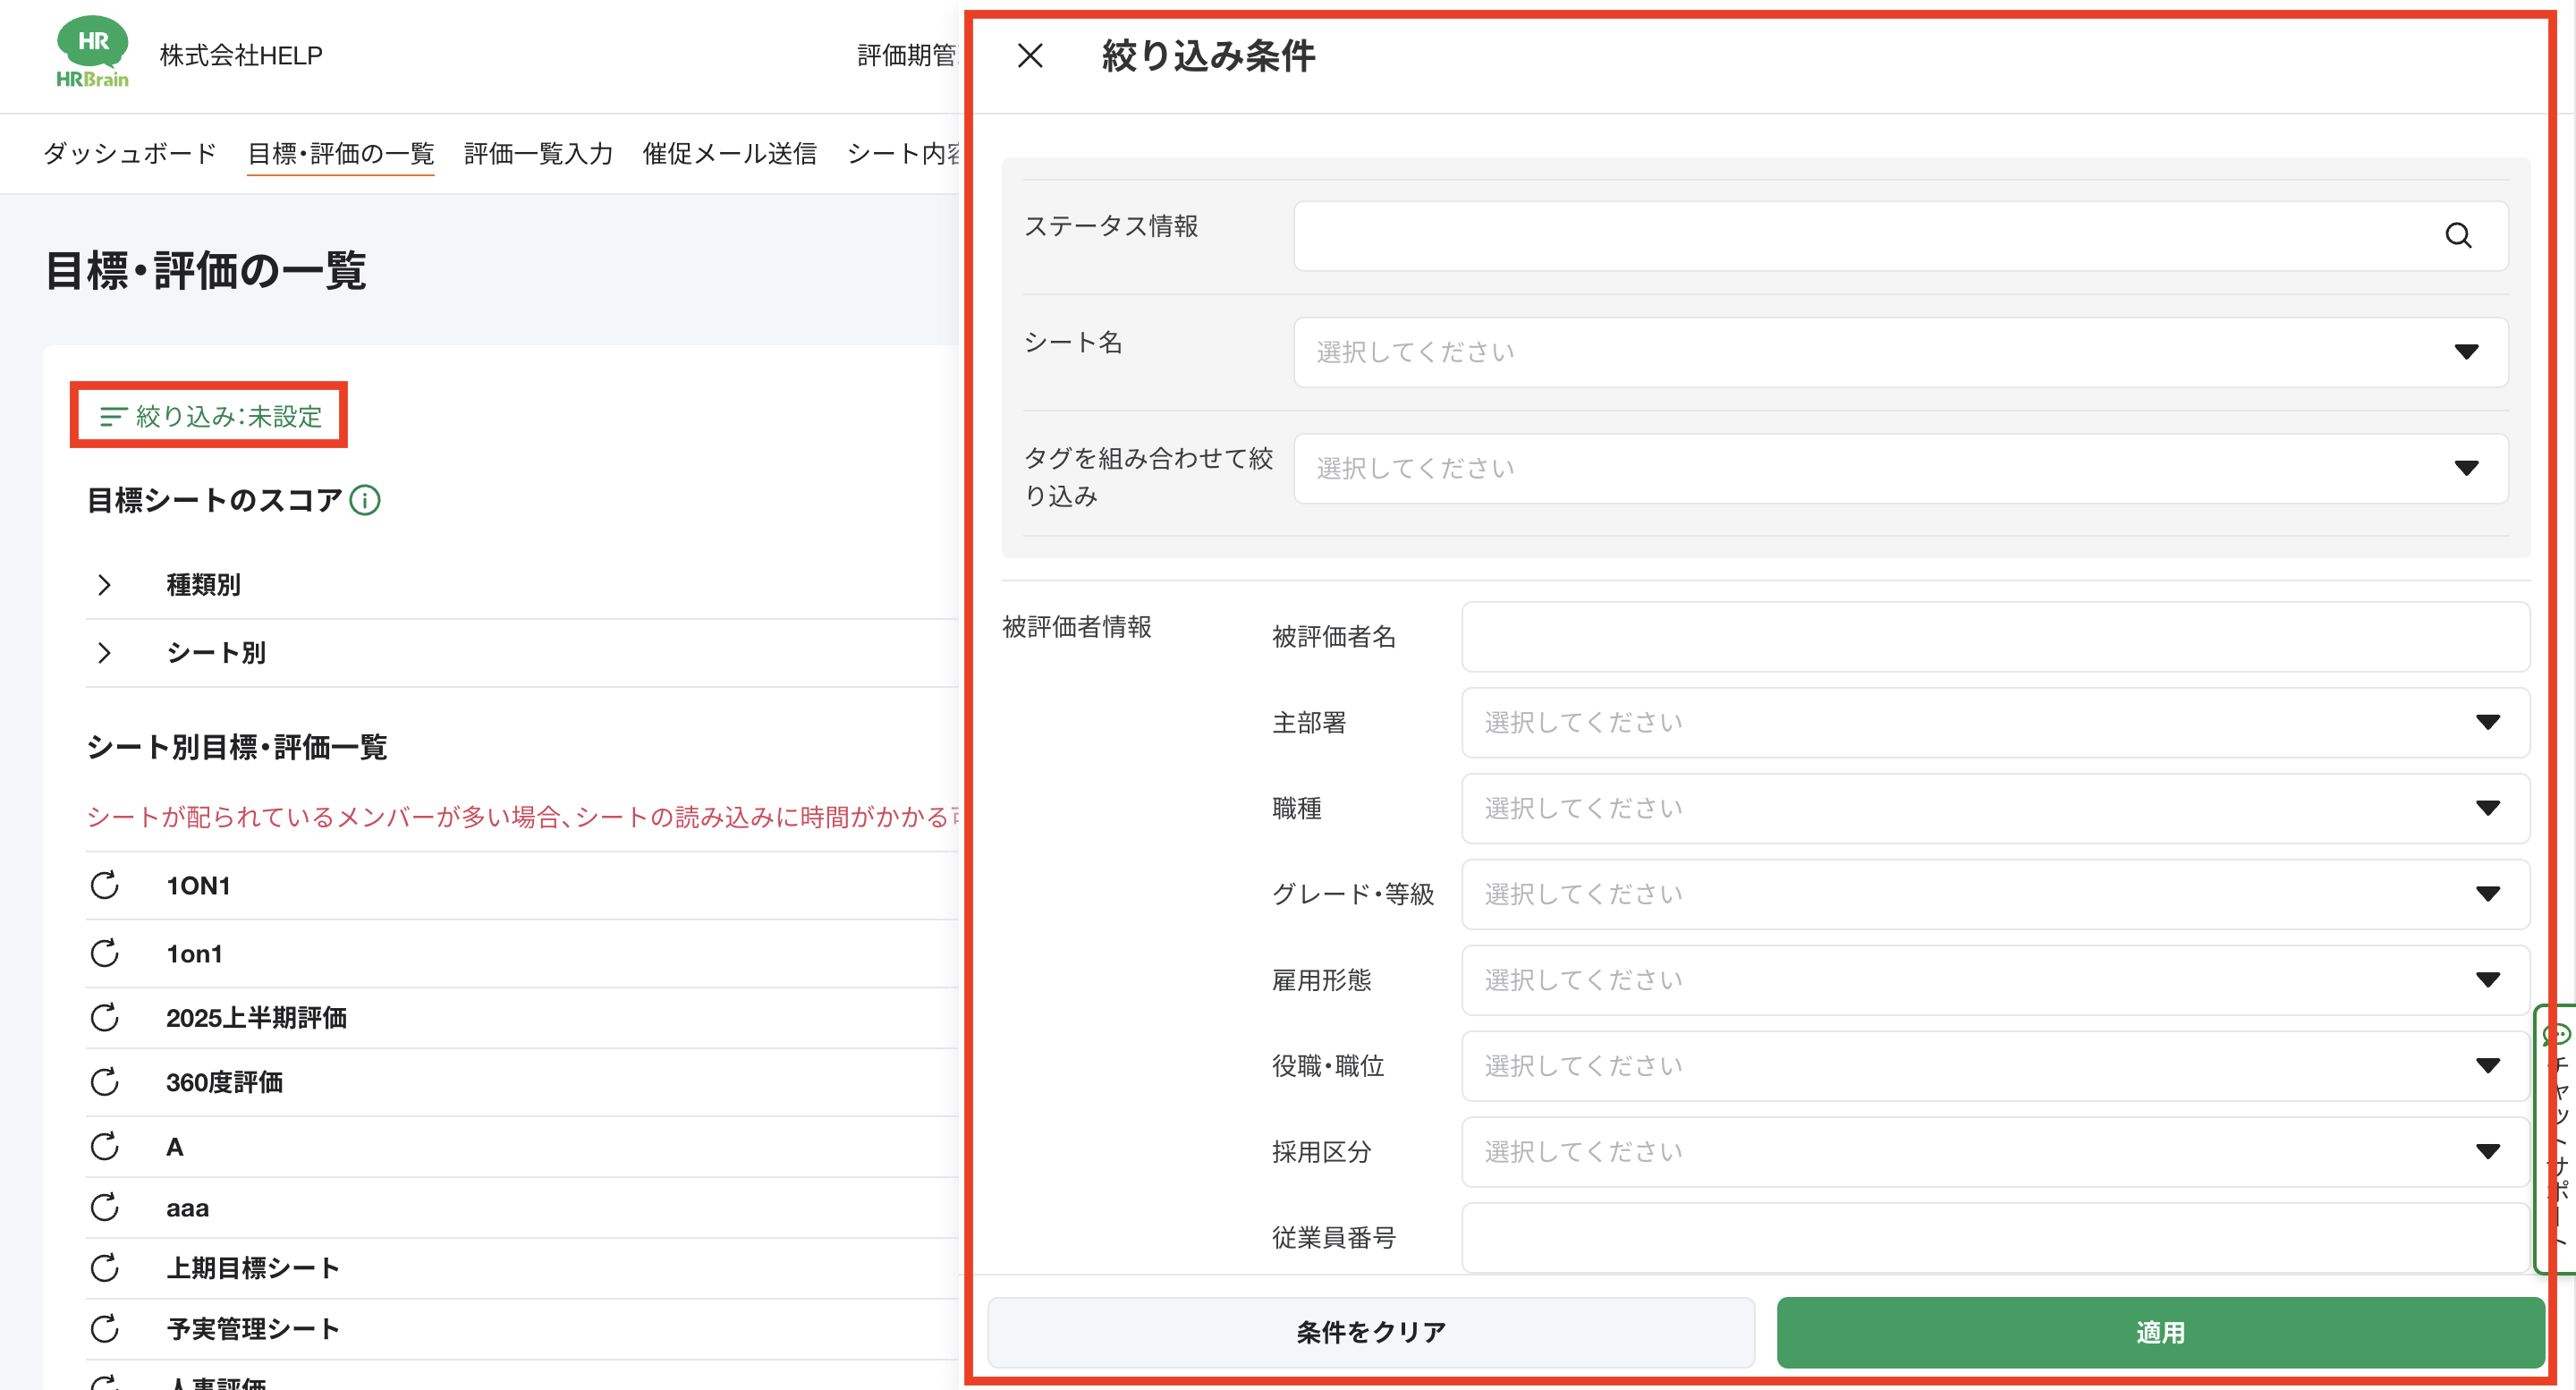Click the reload icon next to 2025上半期評価

coord(105,1018)
